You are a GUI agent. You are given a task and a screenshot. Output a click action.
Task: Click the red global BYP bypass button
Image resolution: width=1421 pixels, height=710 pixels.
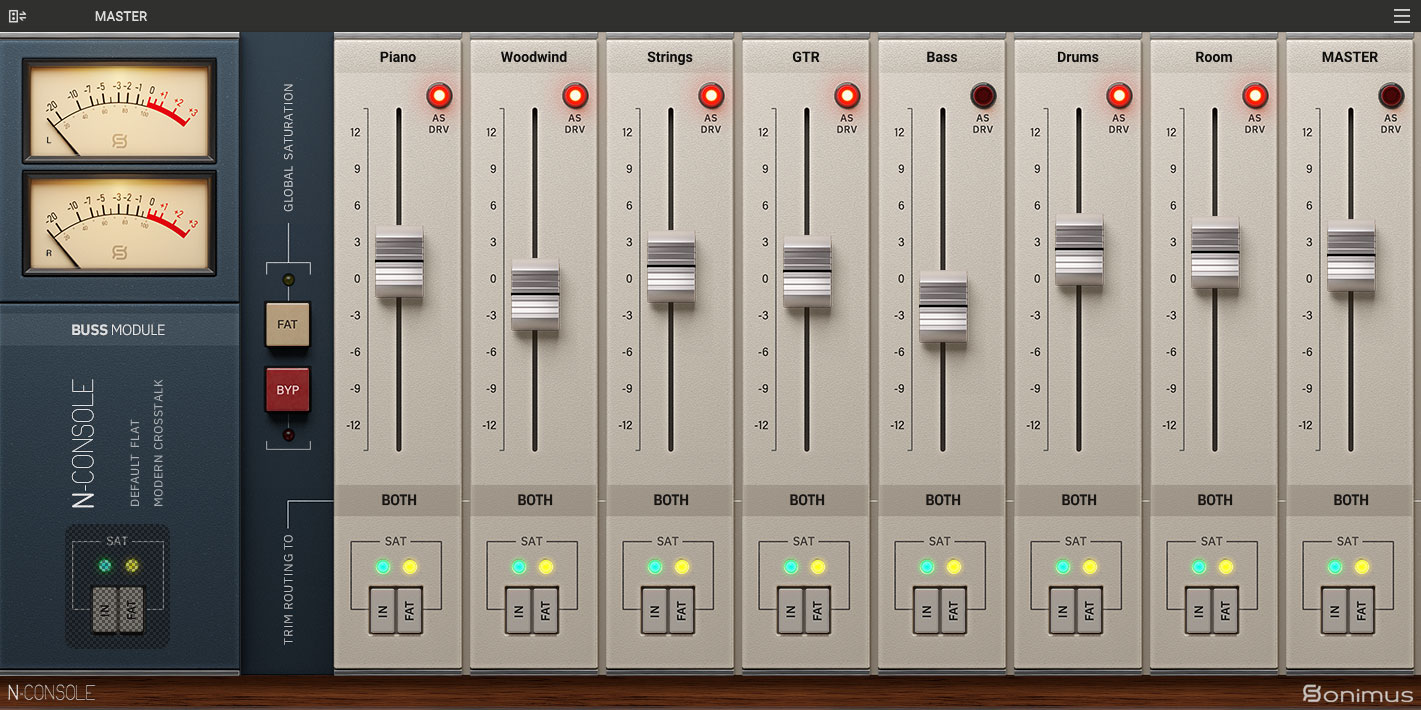click(288, 390)
